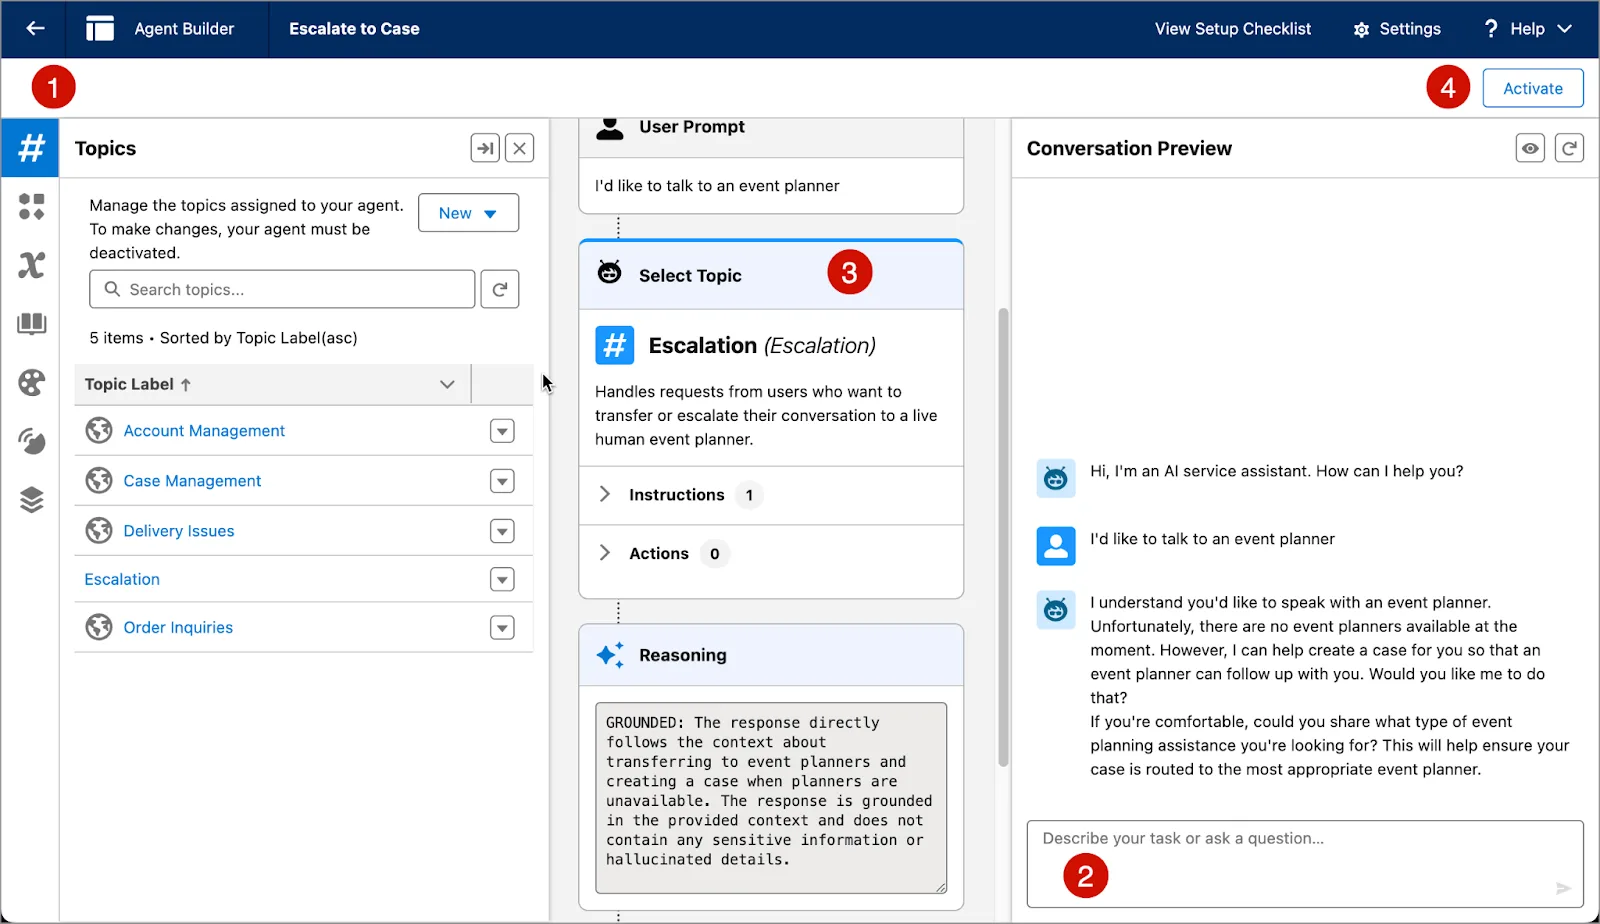Refresh the topics list

click(x=500, y=289)
